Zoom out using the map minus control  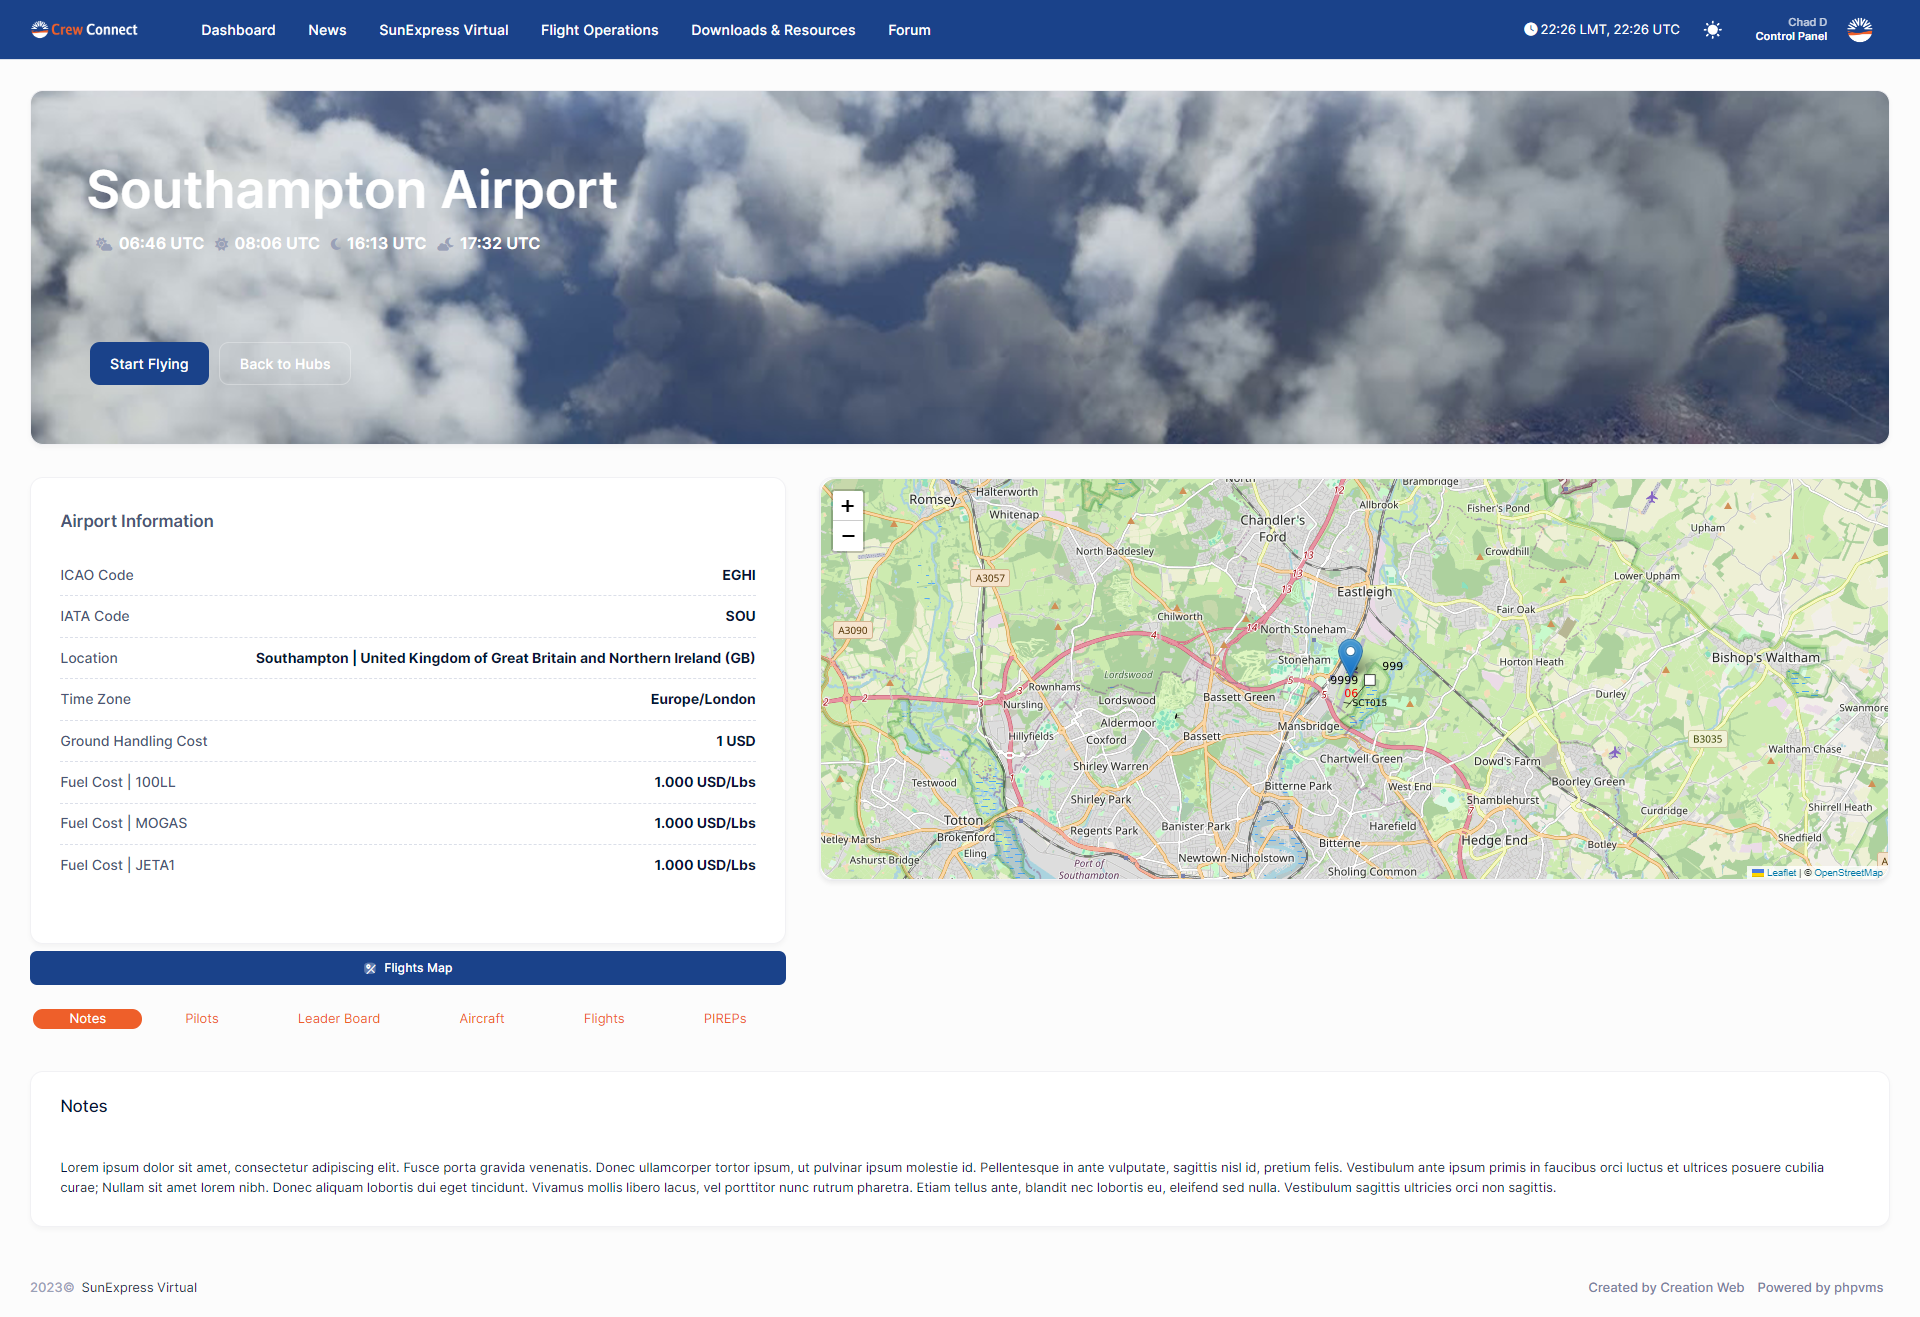[x=847, y=536]
